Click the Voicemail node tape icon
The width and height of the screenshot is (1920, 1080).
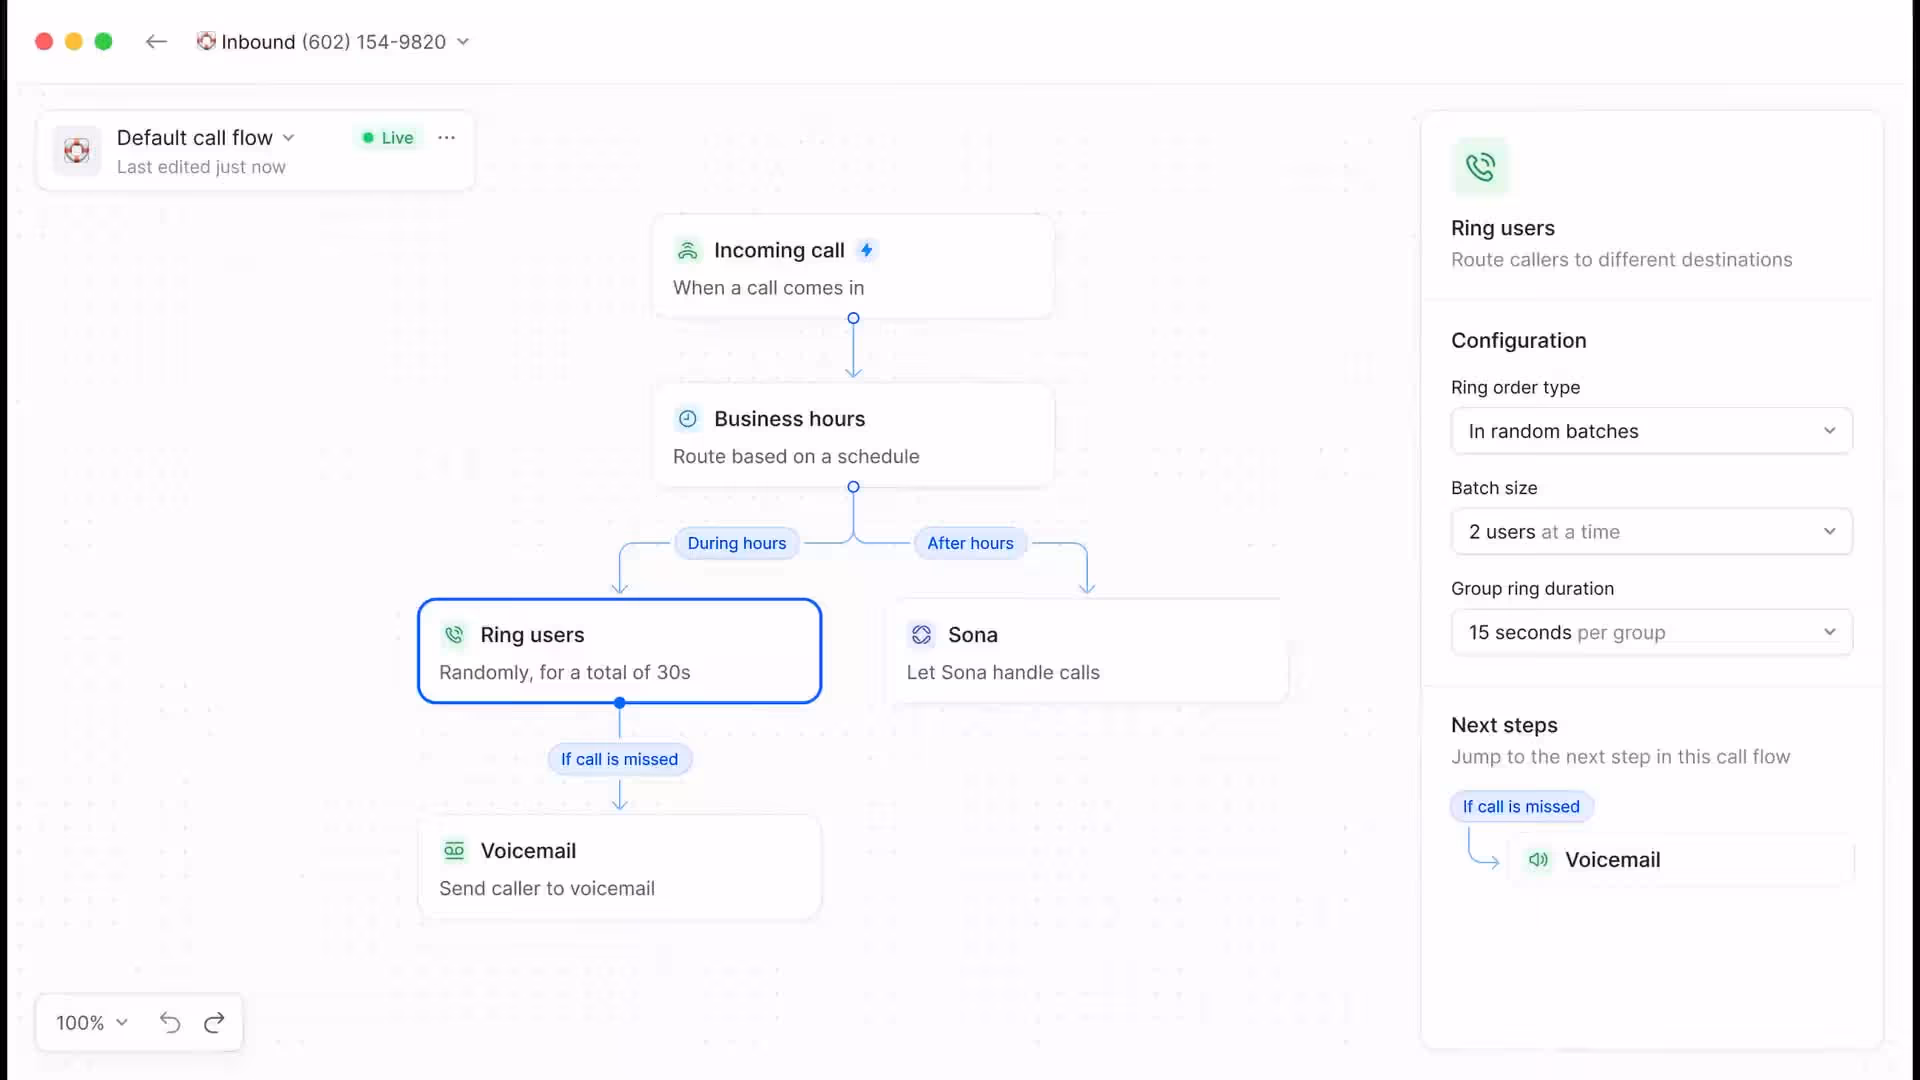454,851
